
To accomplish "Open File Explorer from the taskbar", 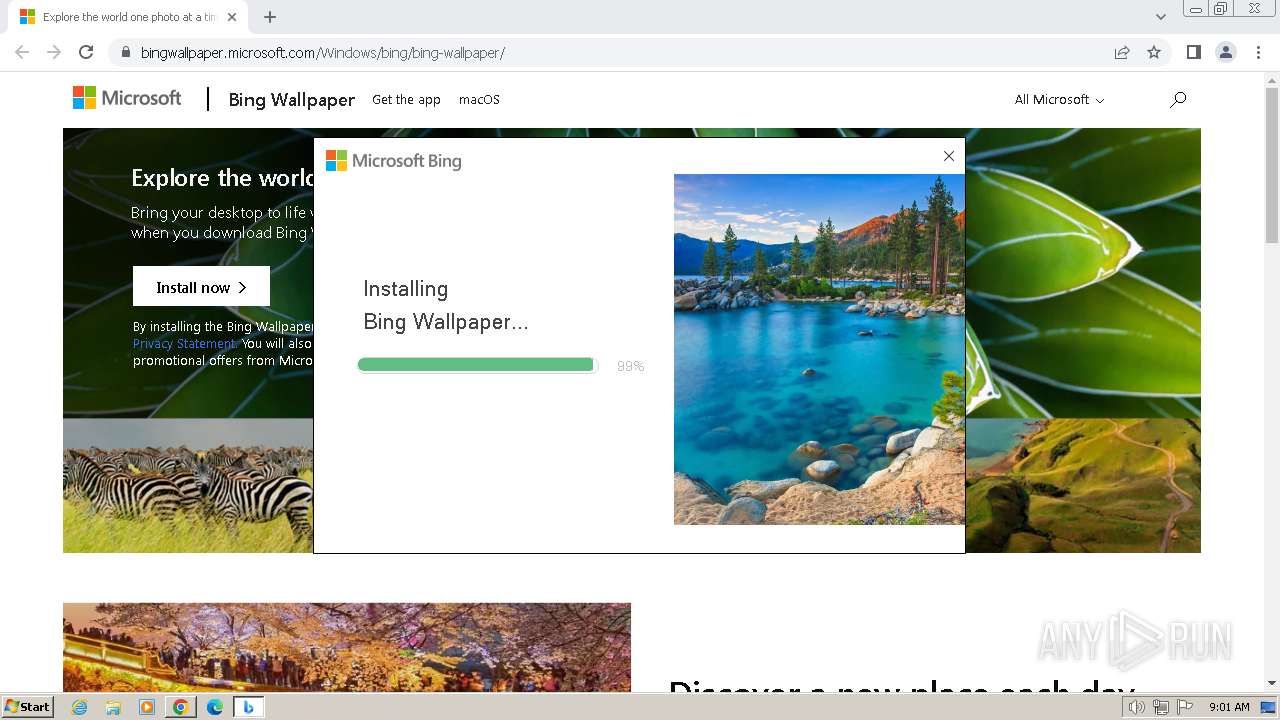I will pos(113,707).
